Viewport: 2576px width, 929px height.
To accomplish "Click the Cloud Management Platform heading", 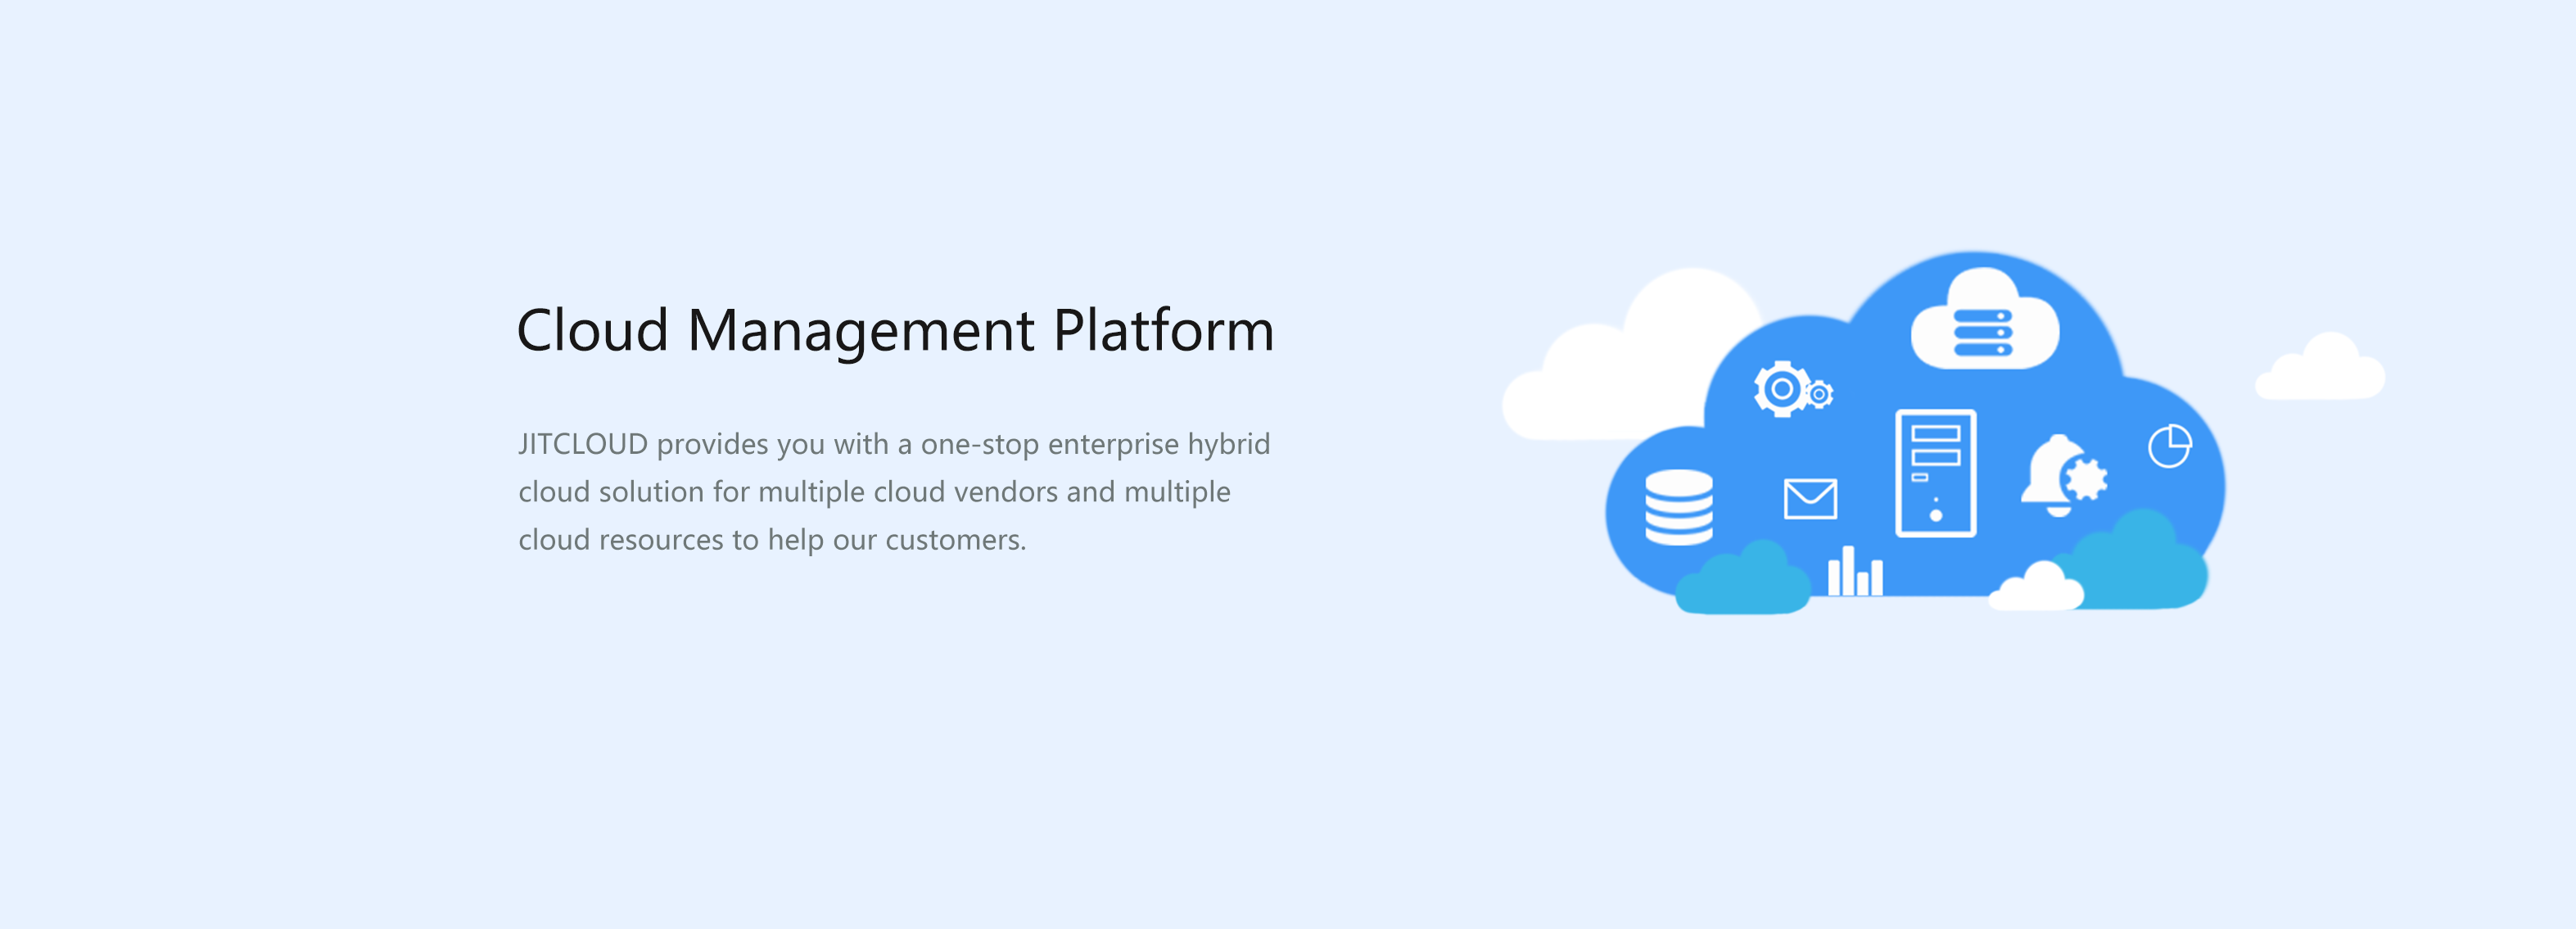I will pyautogui.click(x=895, y=330).
